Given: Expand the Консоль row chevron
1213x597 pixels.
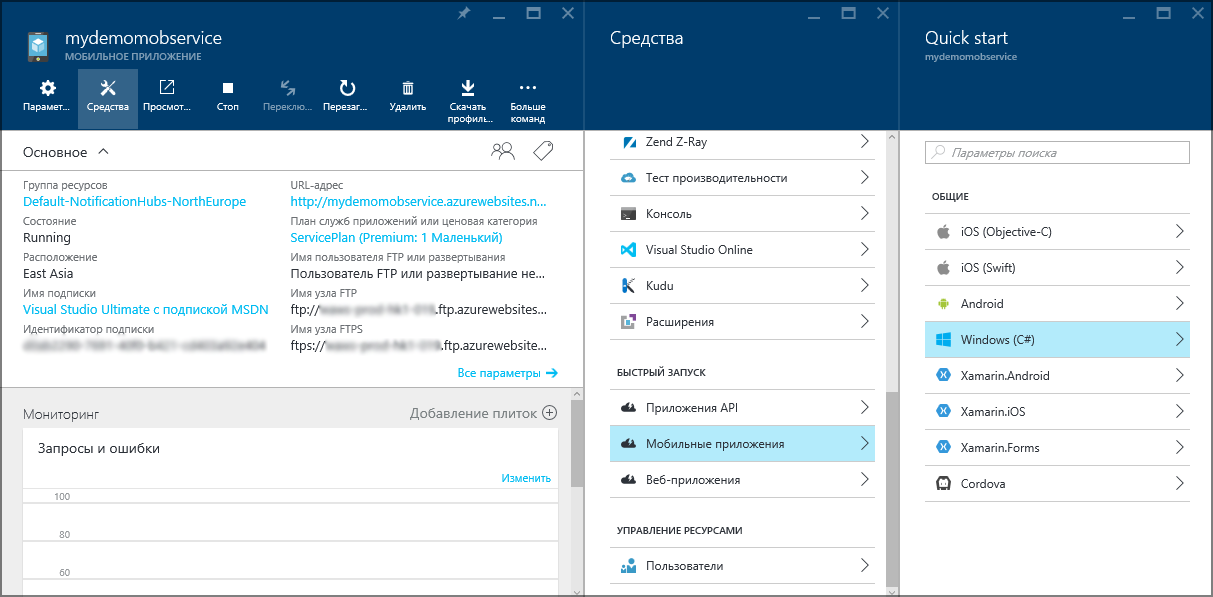Looking at the screenshot, I should pyautogui.click(x=864, y=214).
